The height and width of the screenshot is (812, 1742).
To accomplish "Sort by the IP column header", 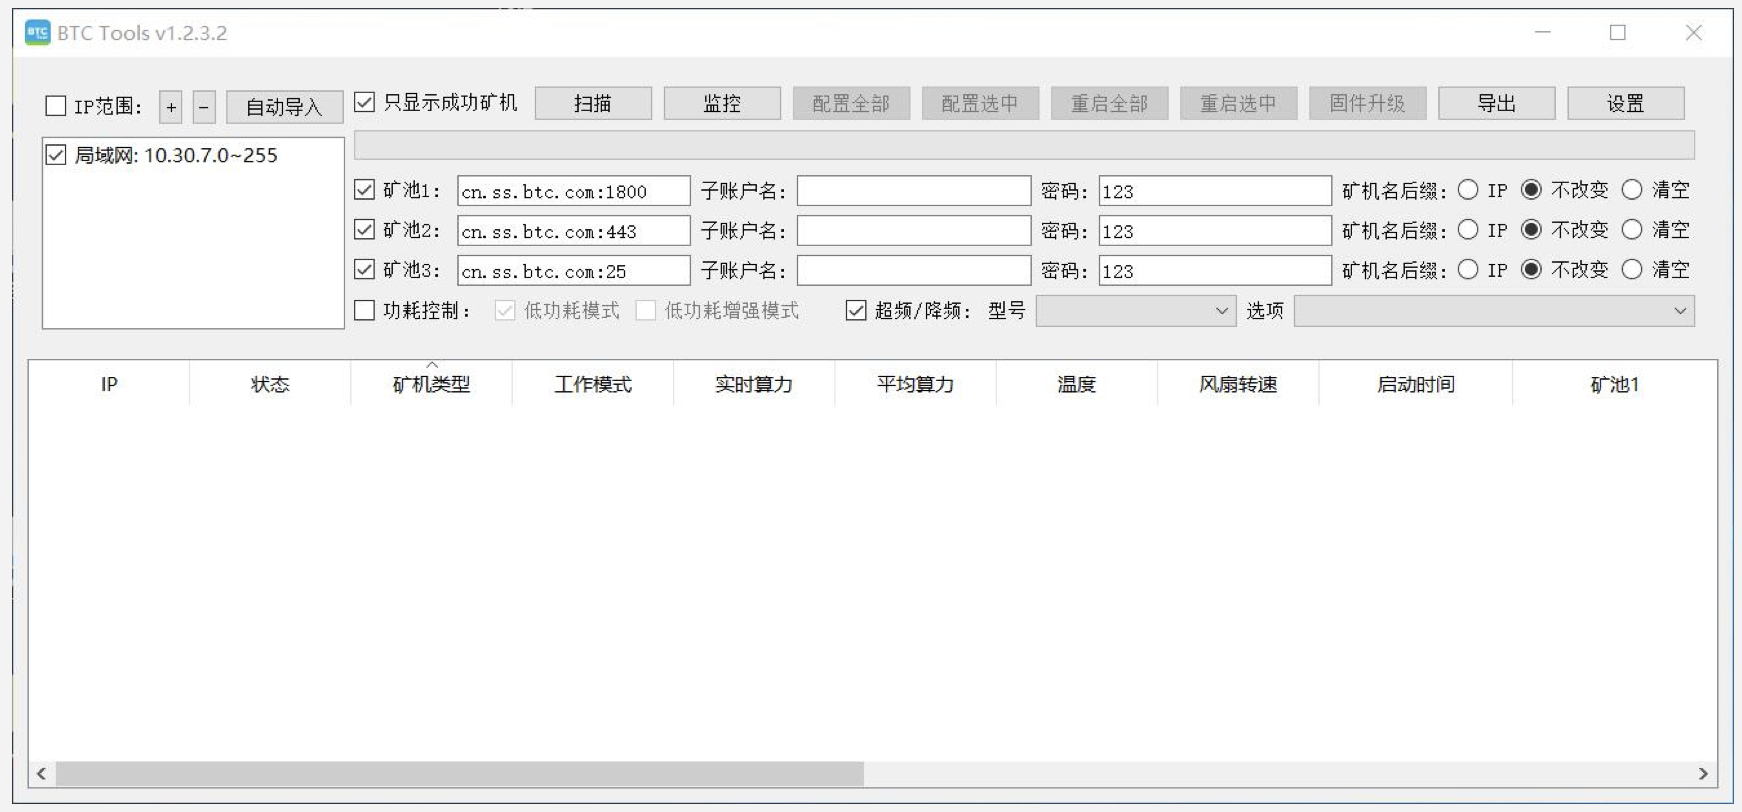I will tap(109, 384).
